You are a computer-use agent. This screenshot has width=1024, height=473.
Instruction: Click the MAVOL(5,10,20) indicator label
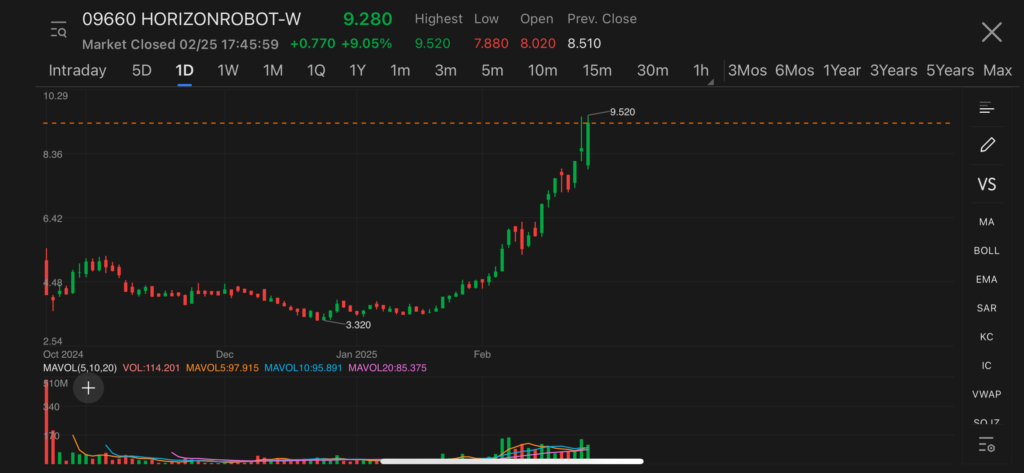80,368
